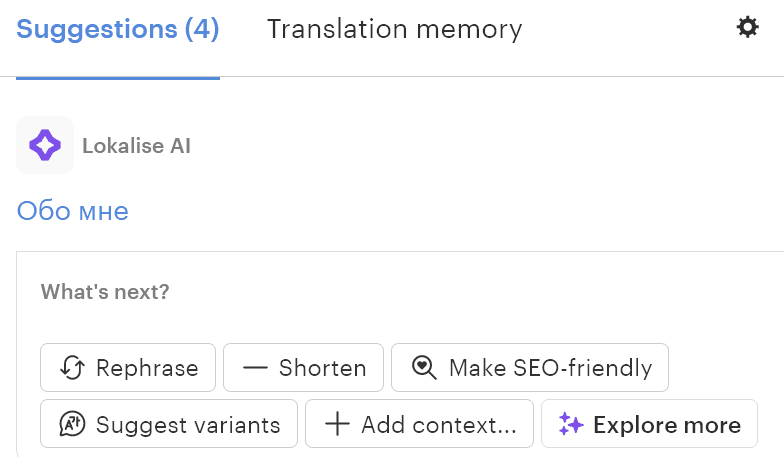The height and width of the screenshot is (457, 784).
Task: Select the Add context... text
Action: [439, 425]
